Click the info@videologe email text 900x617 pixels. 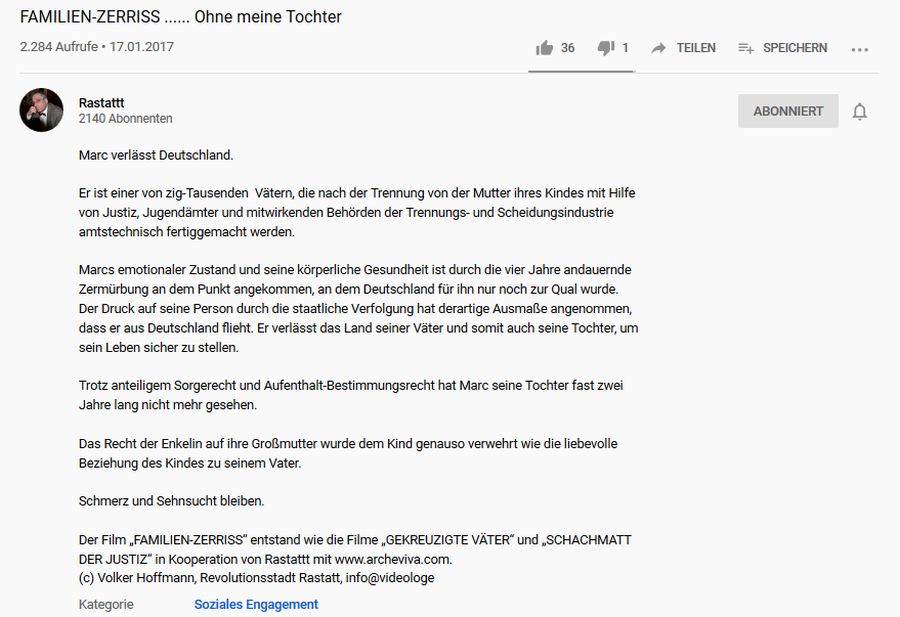coord(390,577)
